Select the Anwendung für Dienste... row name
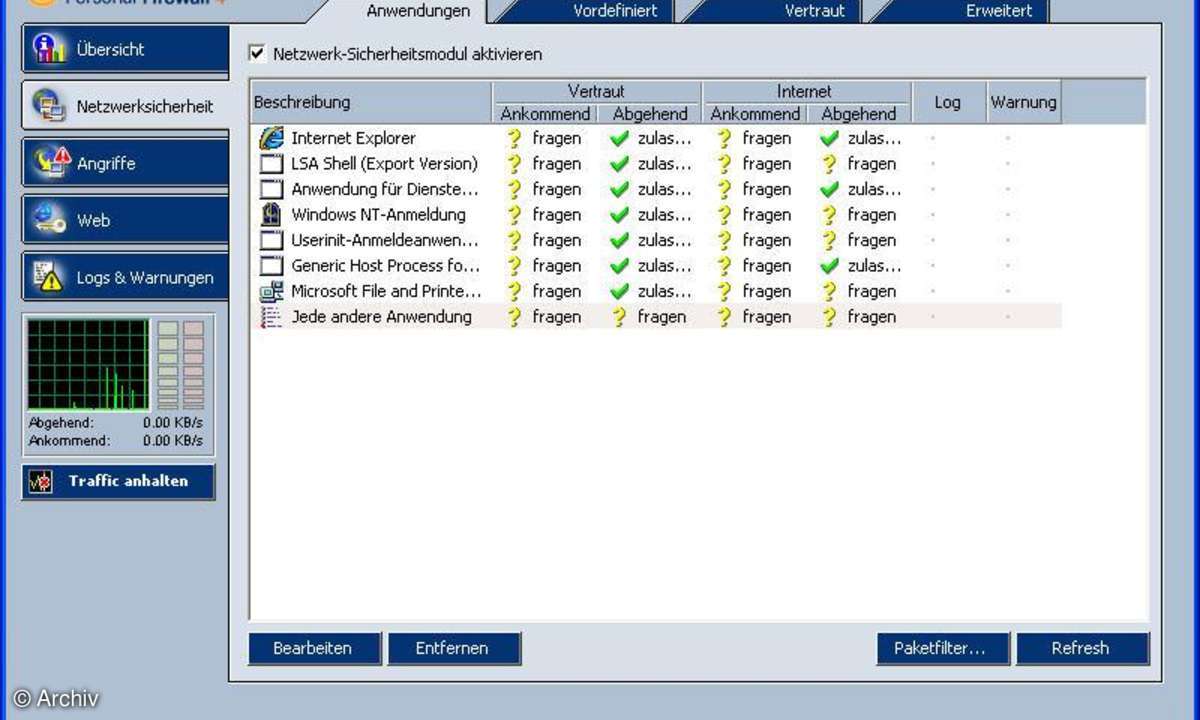 385,189
